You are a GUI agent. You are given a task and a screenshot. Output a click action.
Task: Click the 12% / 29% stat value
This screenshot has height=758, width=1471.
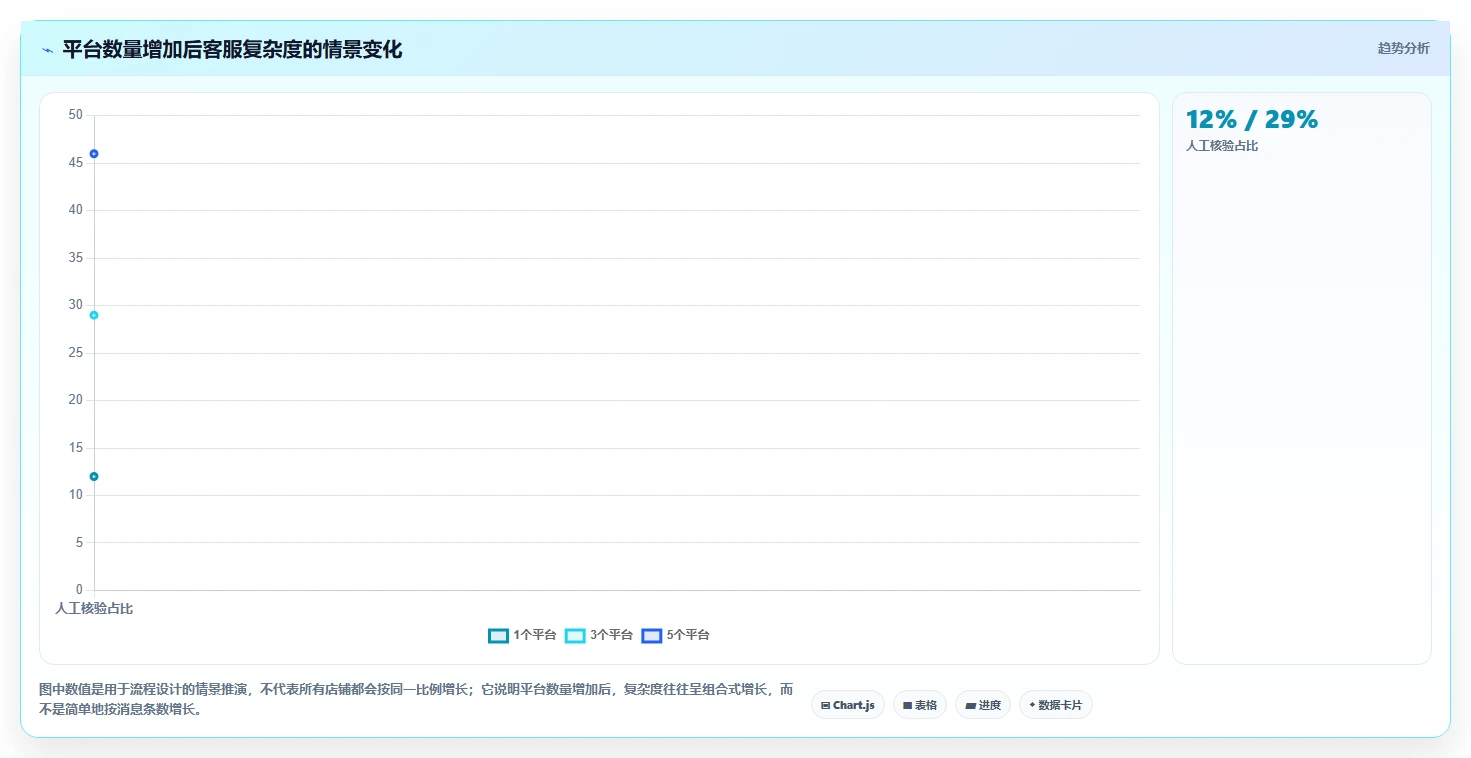tap(1252, 119)
